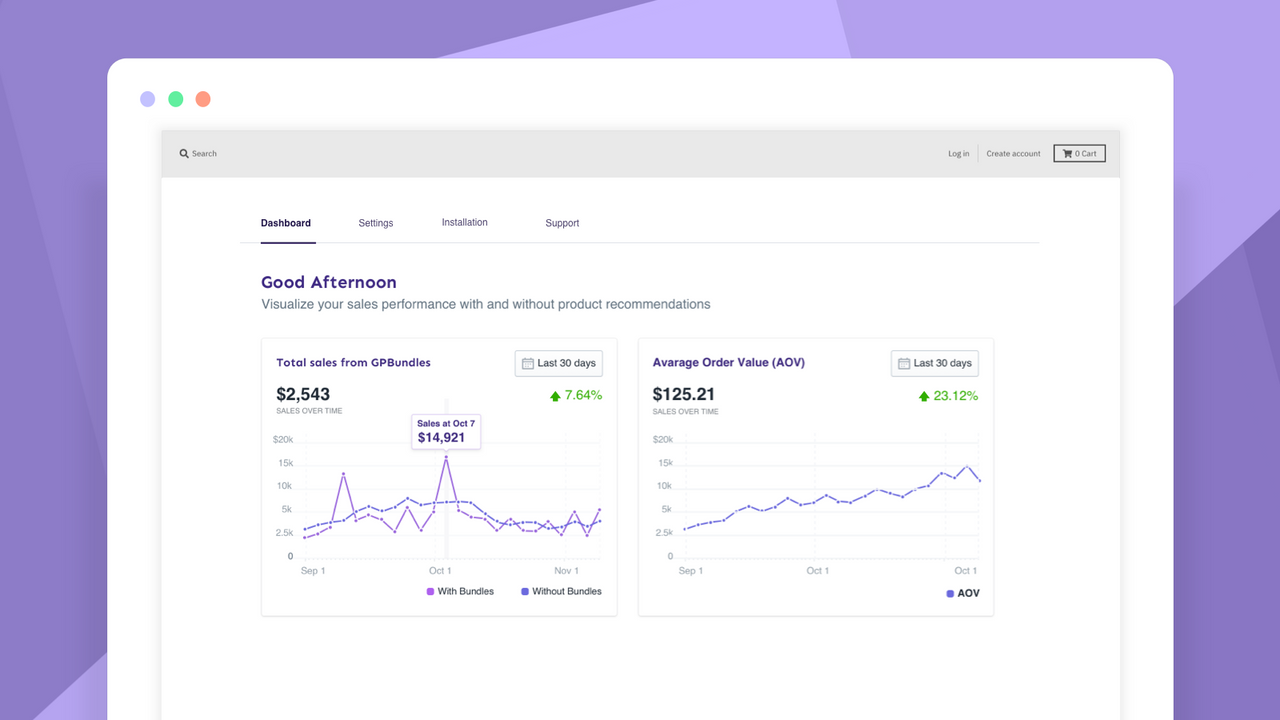The height and width of the screenshot is (720, 1280).
Task: Toggle the Without Bundles legend series
Action: (561, 592)
